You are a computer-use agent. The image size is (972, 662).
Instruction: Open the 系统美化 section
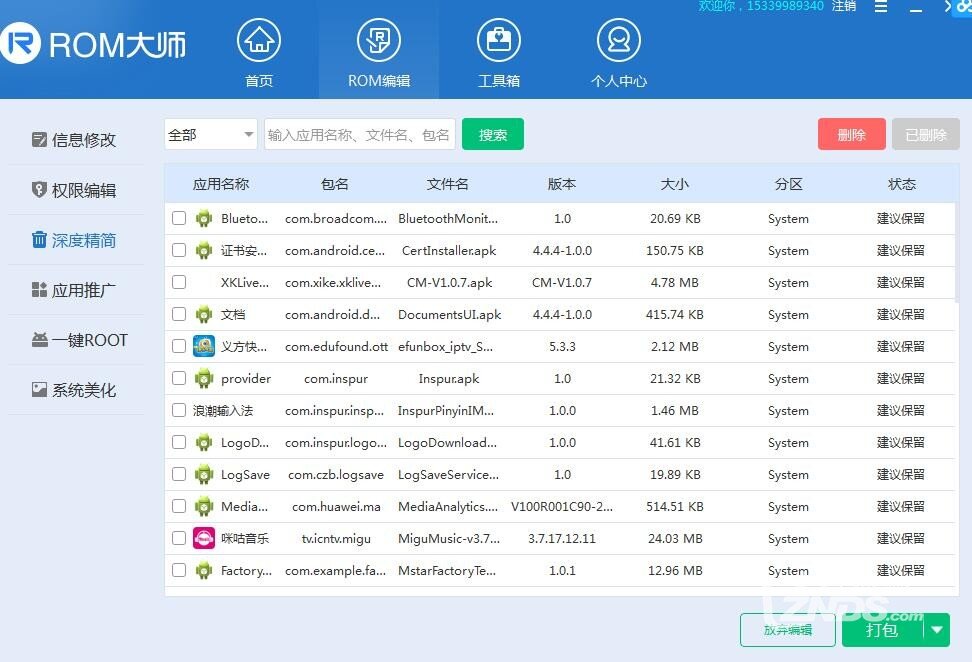pos(74,390)
